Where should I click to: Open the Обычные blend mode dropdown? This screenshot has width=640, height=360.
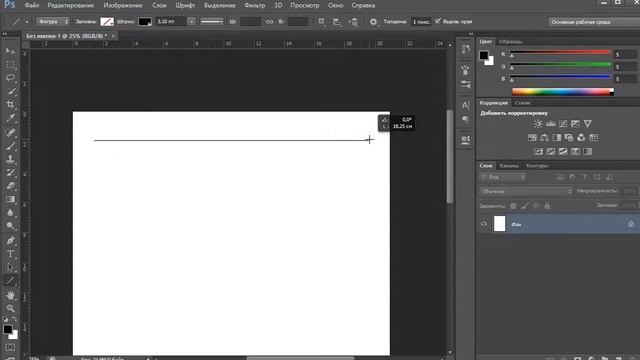[526, 191]
